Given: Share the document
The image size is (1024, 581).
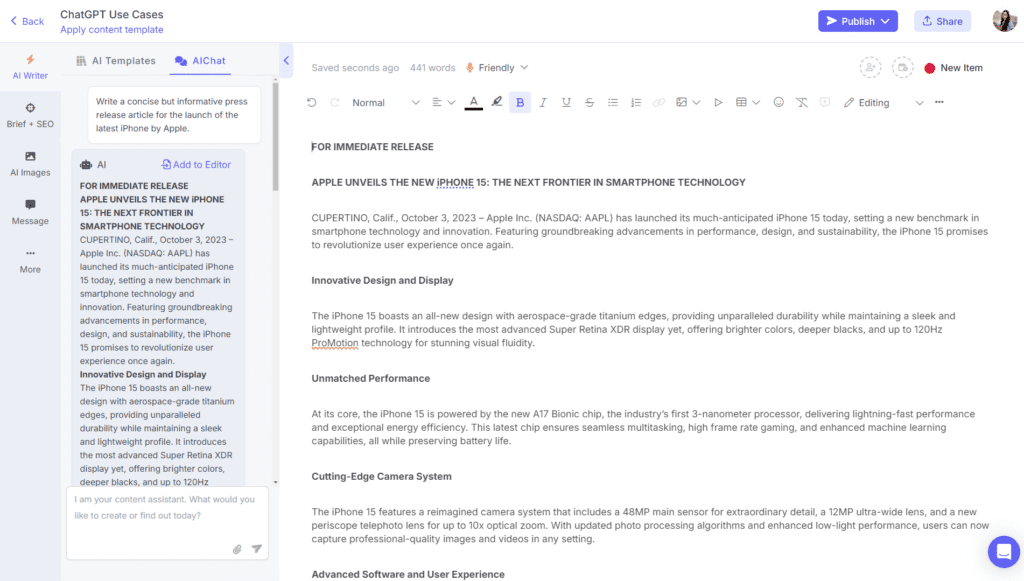Looking at the screenshot, I should 942,21.
